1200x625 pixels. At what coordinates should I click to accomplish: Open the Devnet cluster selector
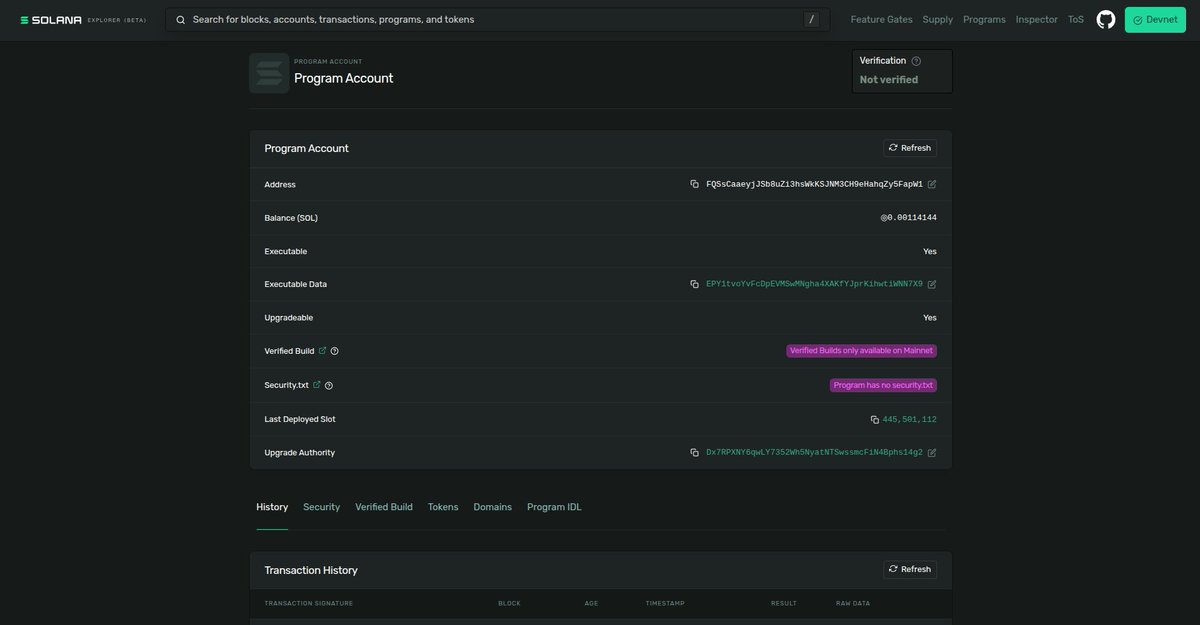pos(1155,20)
